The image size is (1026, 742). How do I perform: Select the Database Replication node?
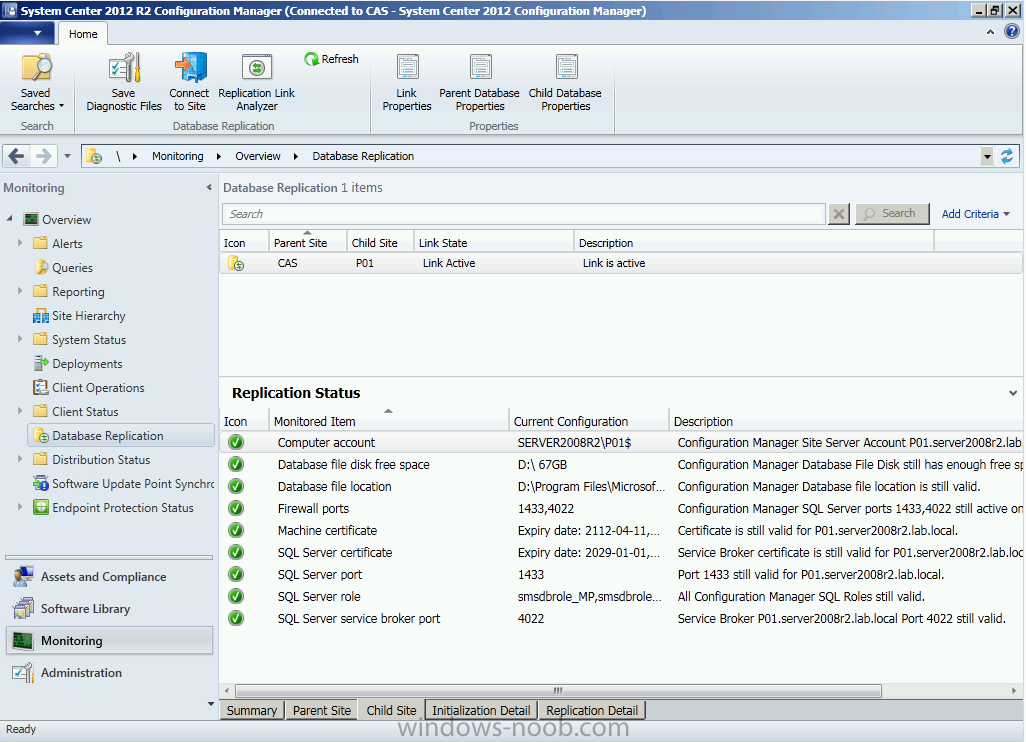[122, 436]
